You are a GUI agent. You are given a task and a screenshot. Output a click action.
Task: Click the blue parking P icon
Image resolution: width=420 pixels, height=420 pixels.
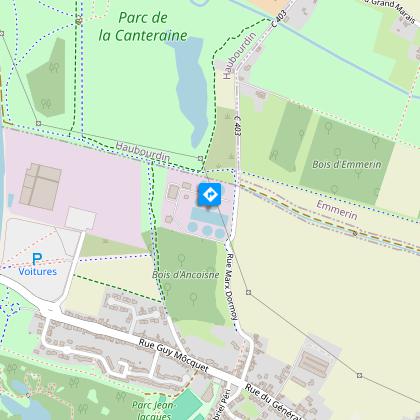[x=37, y=259]
